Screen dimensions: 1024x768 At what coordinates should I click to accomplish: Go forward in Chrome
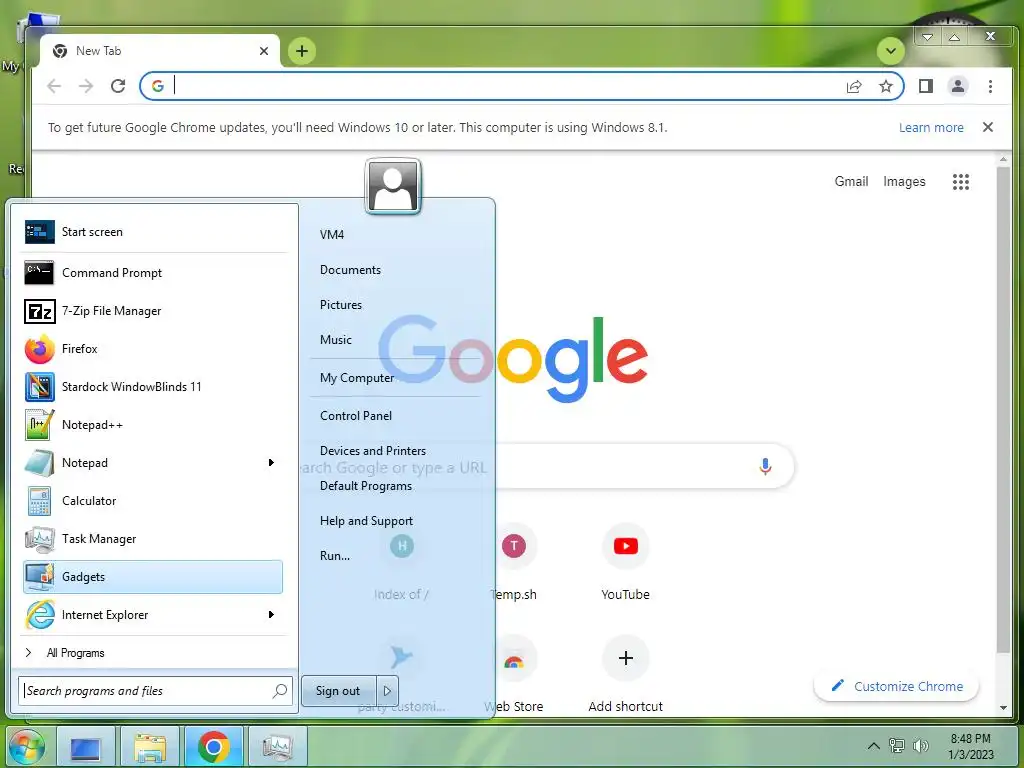coord(86,86)
